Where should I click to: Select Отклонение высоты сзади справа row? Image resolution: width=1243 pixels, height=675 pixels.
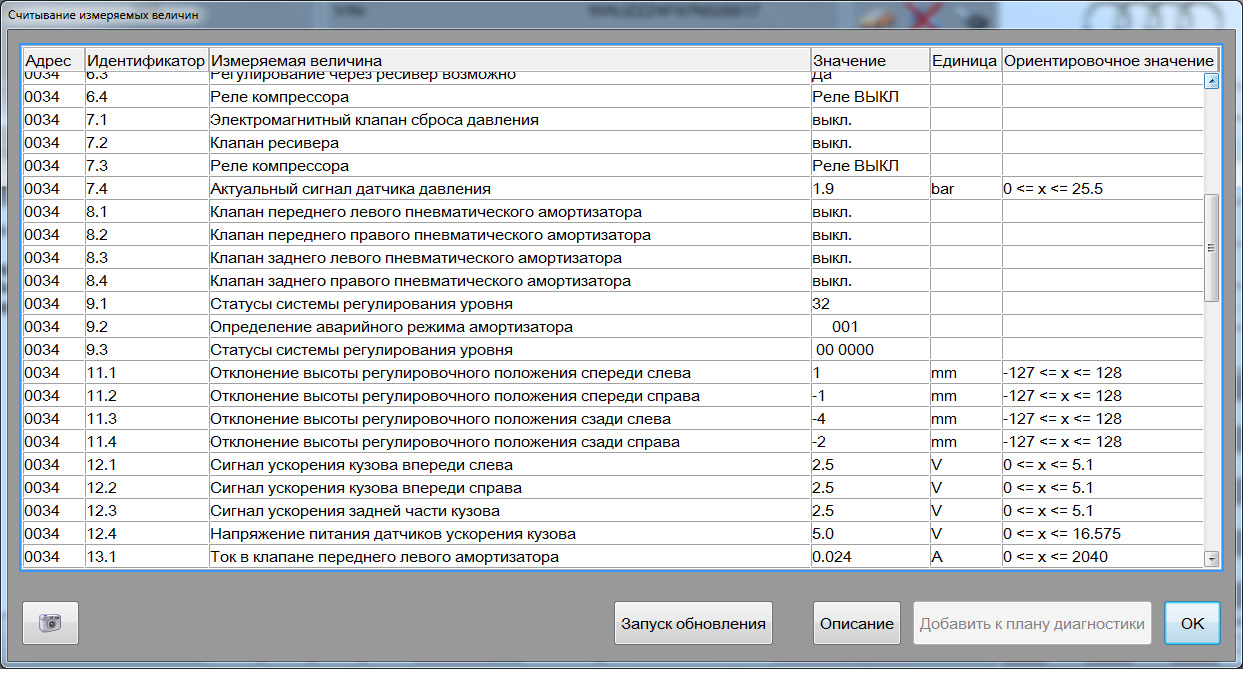click(613, 442)
